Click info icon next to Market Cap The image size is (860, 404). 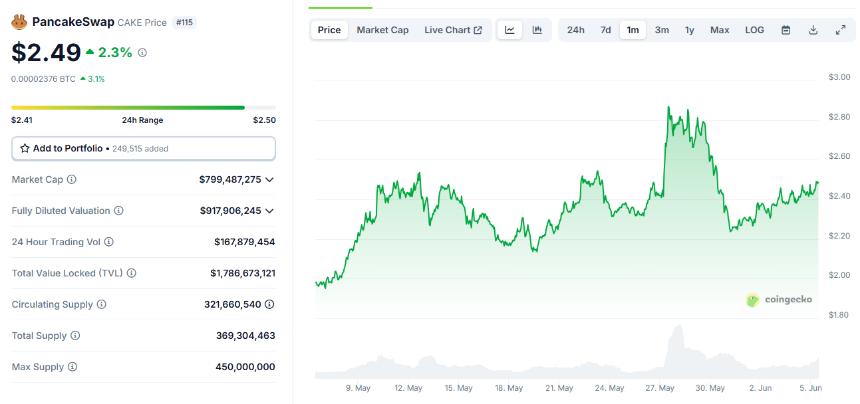click(x=71, y=179)
